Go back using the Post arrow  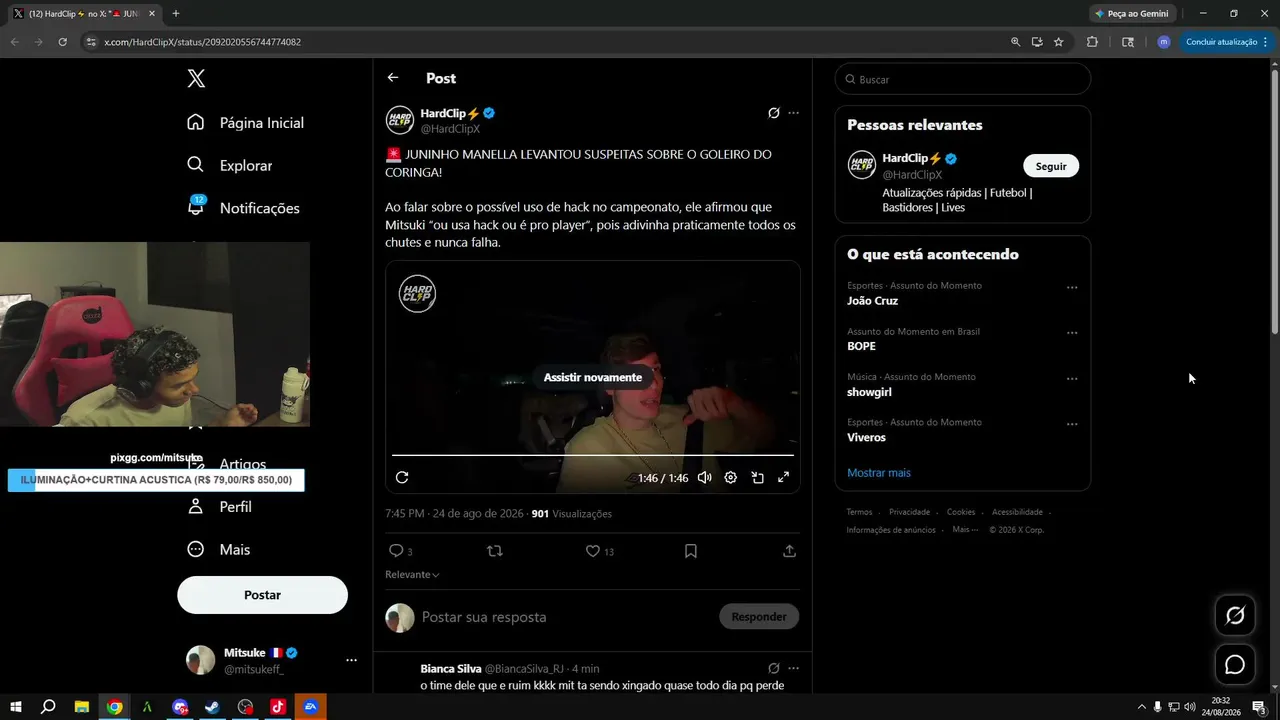[x=393, y=78]
